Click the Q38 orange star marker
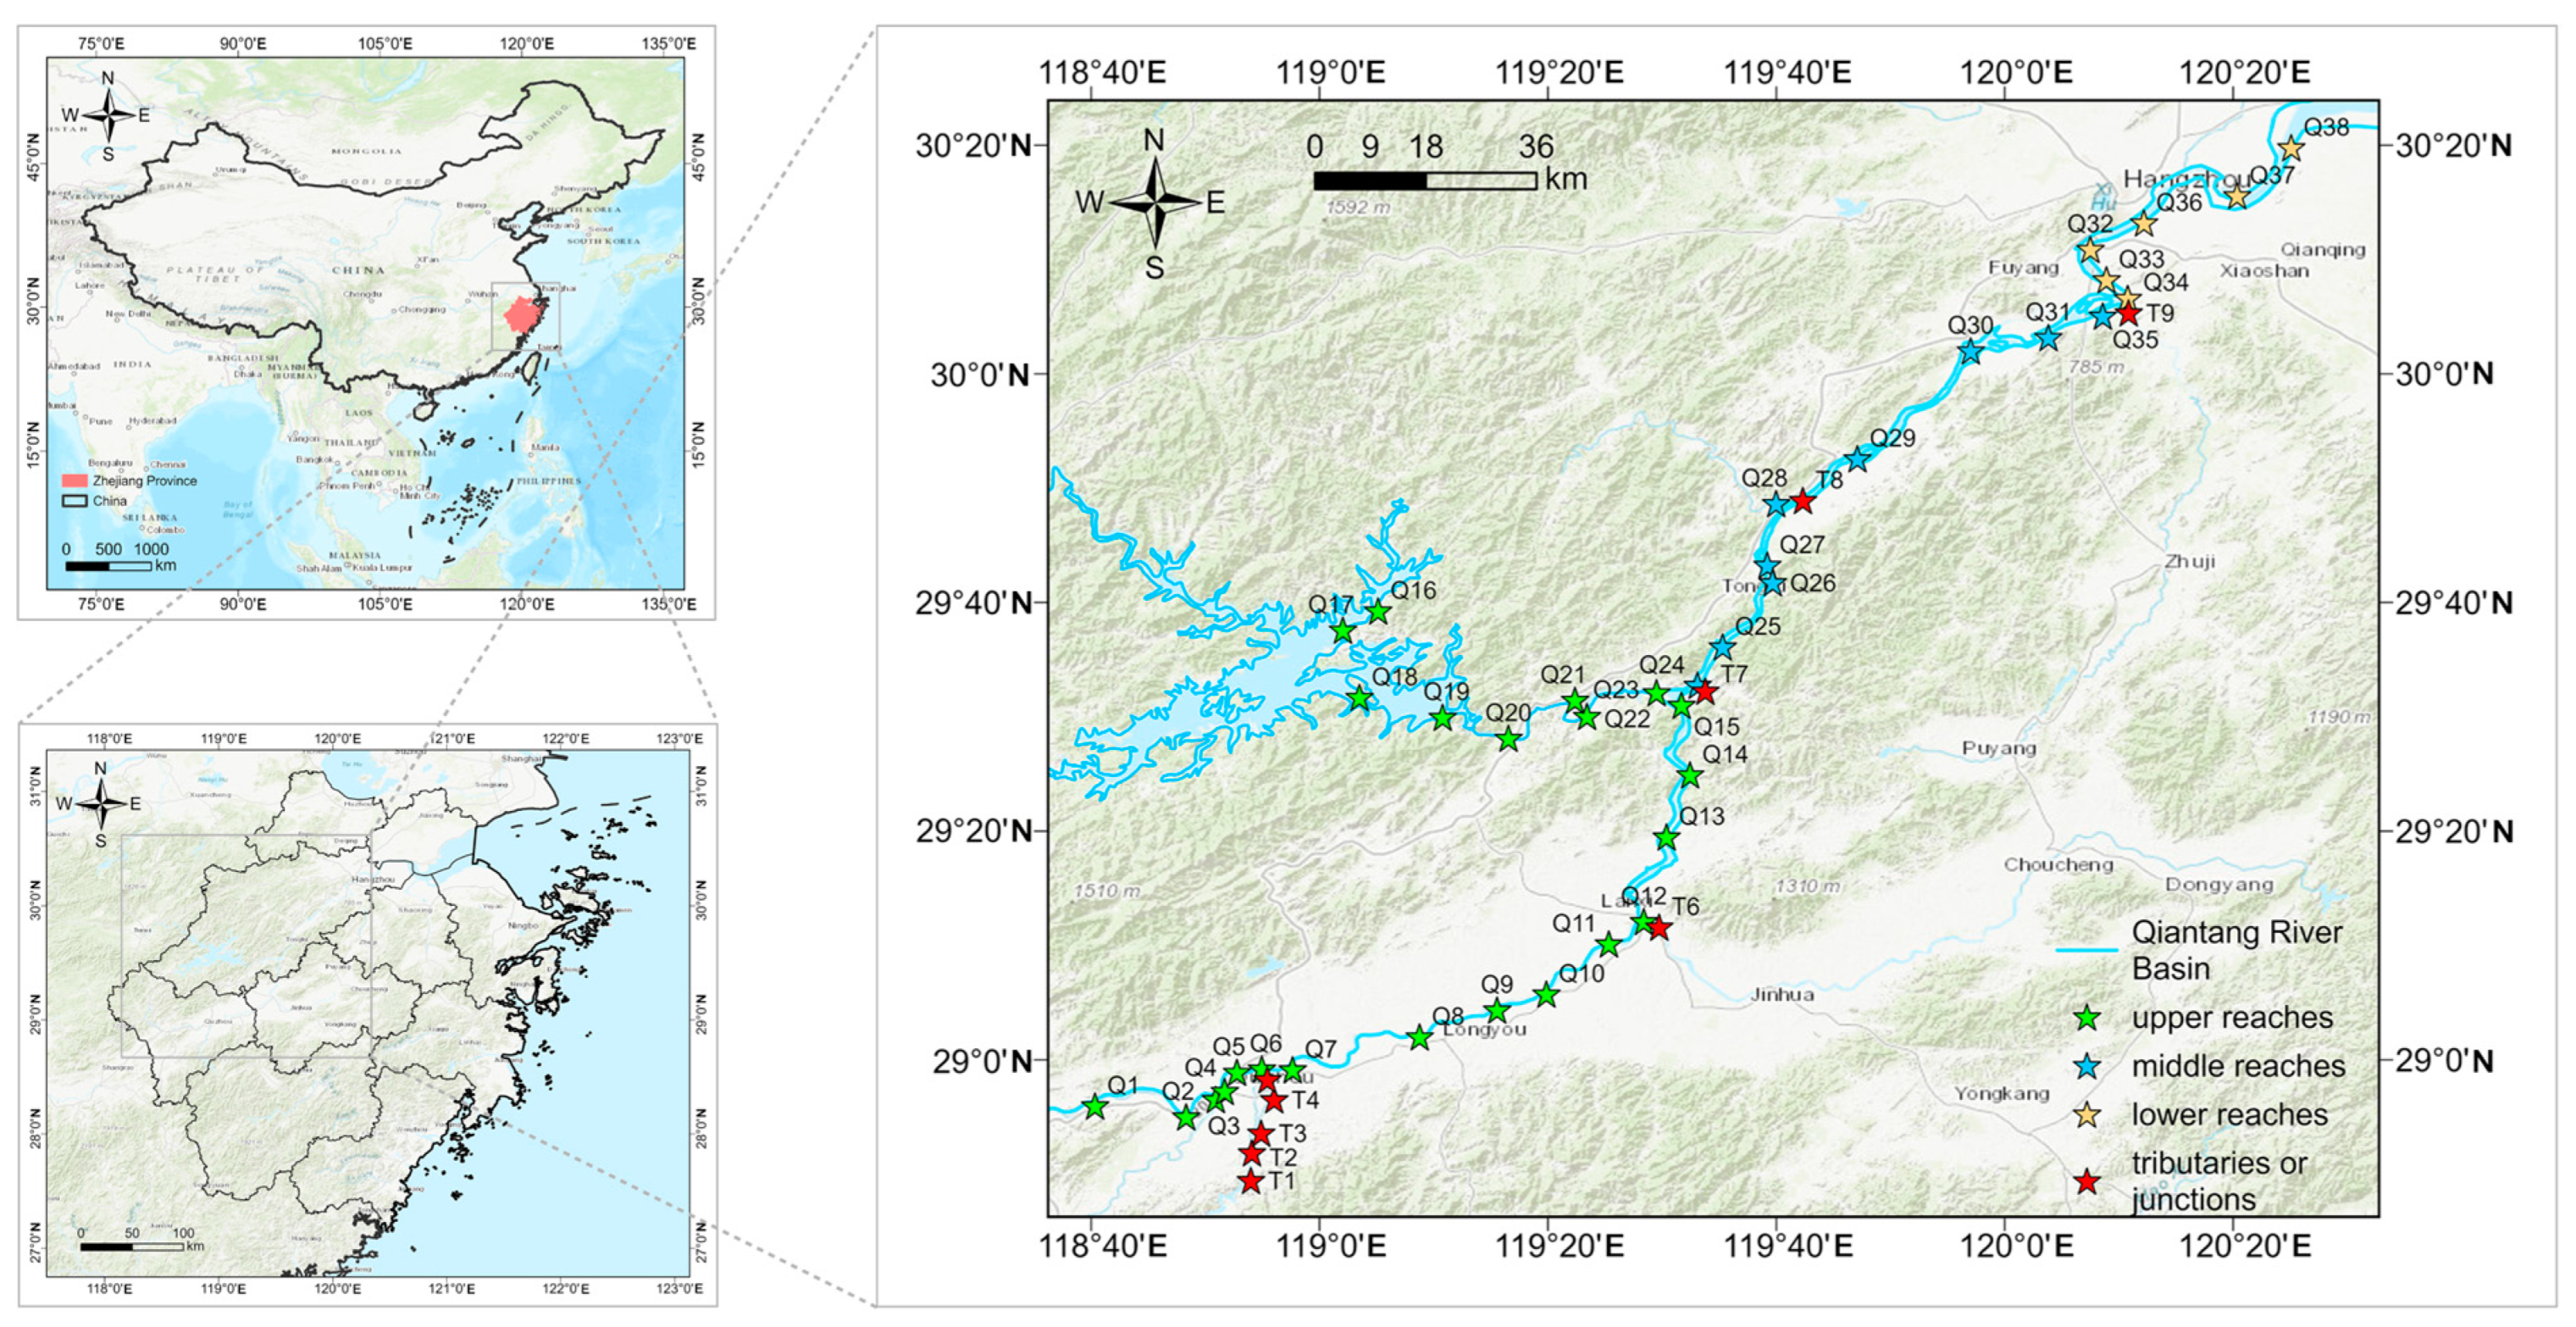The image size is (2576, 1327). 2291,149
